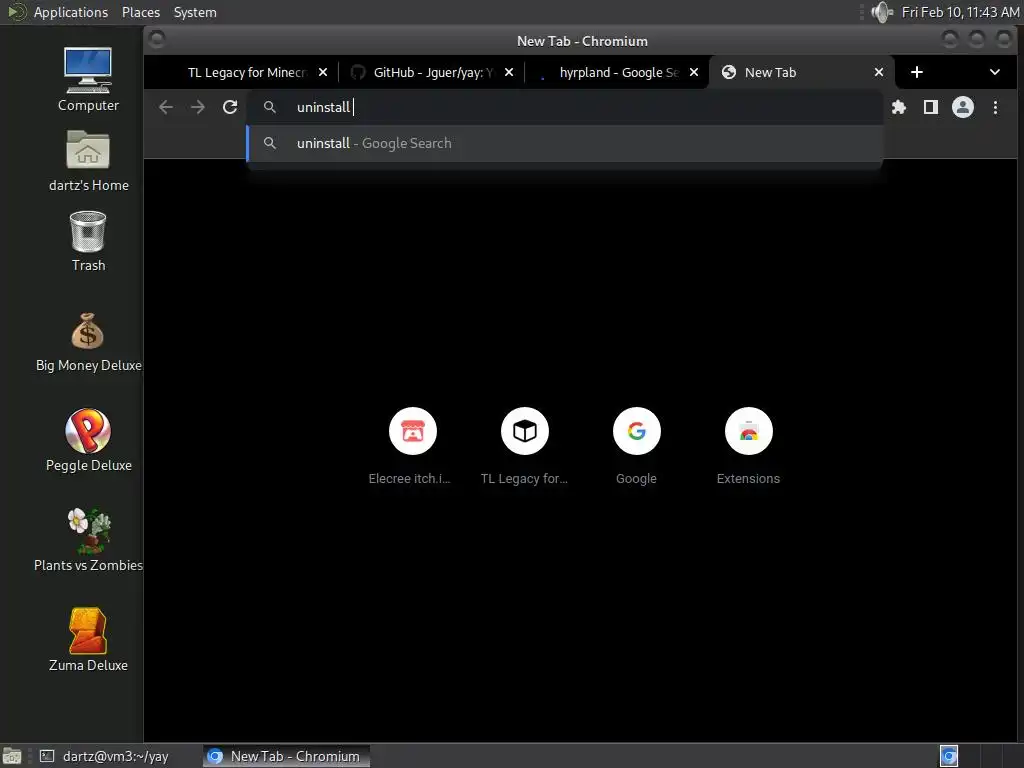The image size is (1024, 768).
Task: Select uninstall Google Search suggestion
Action: coord(565,143)
